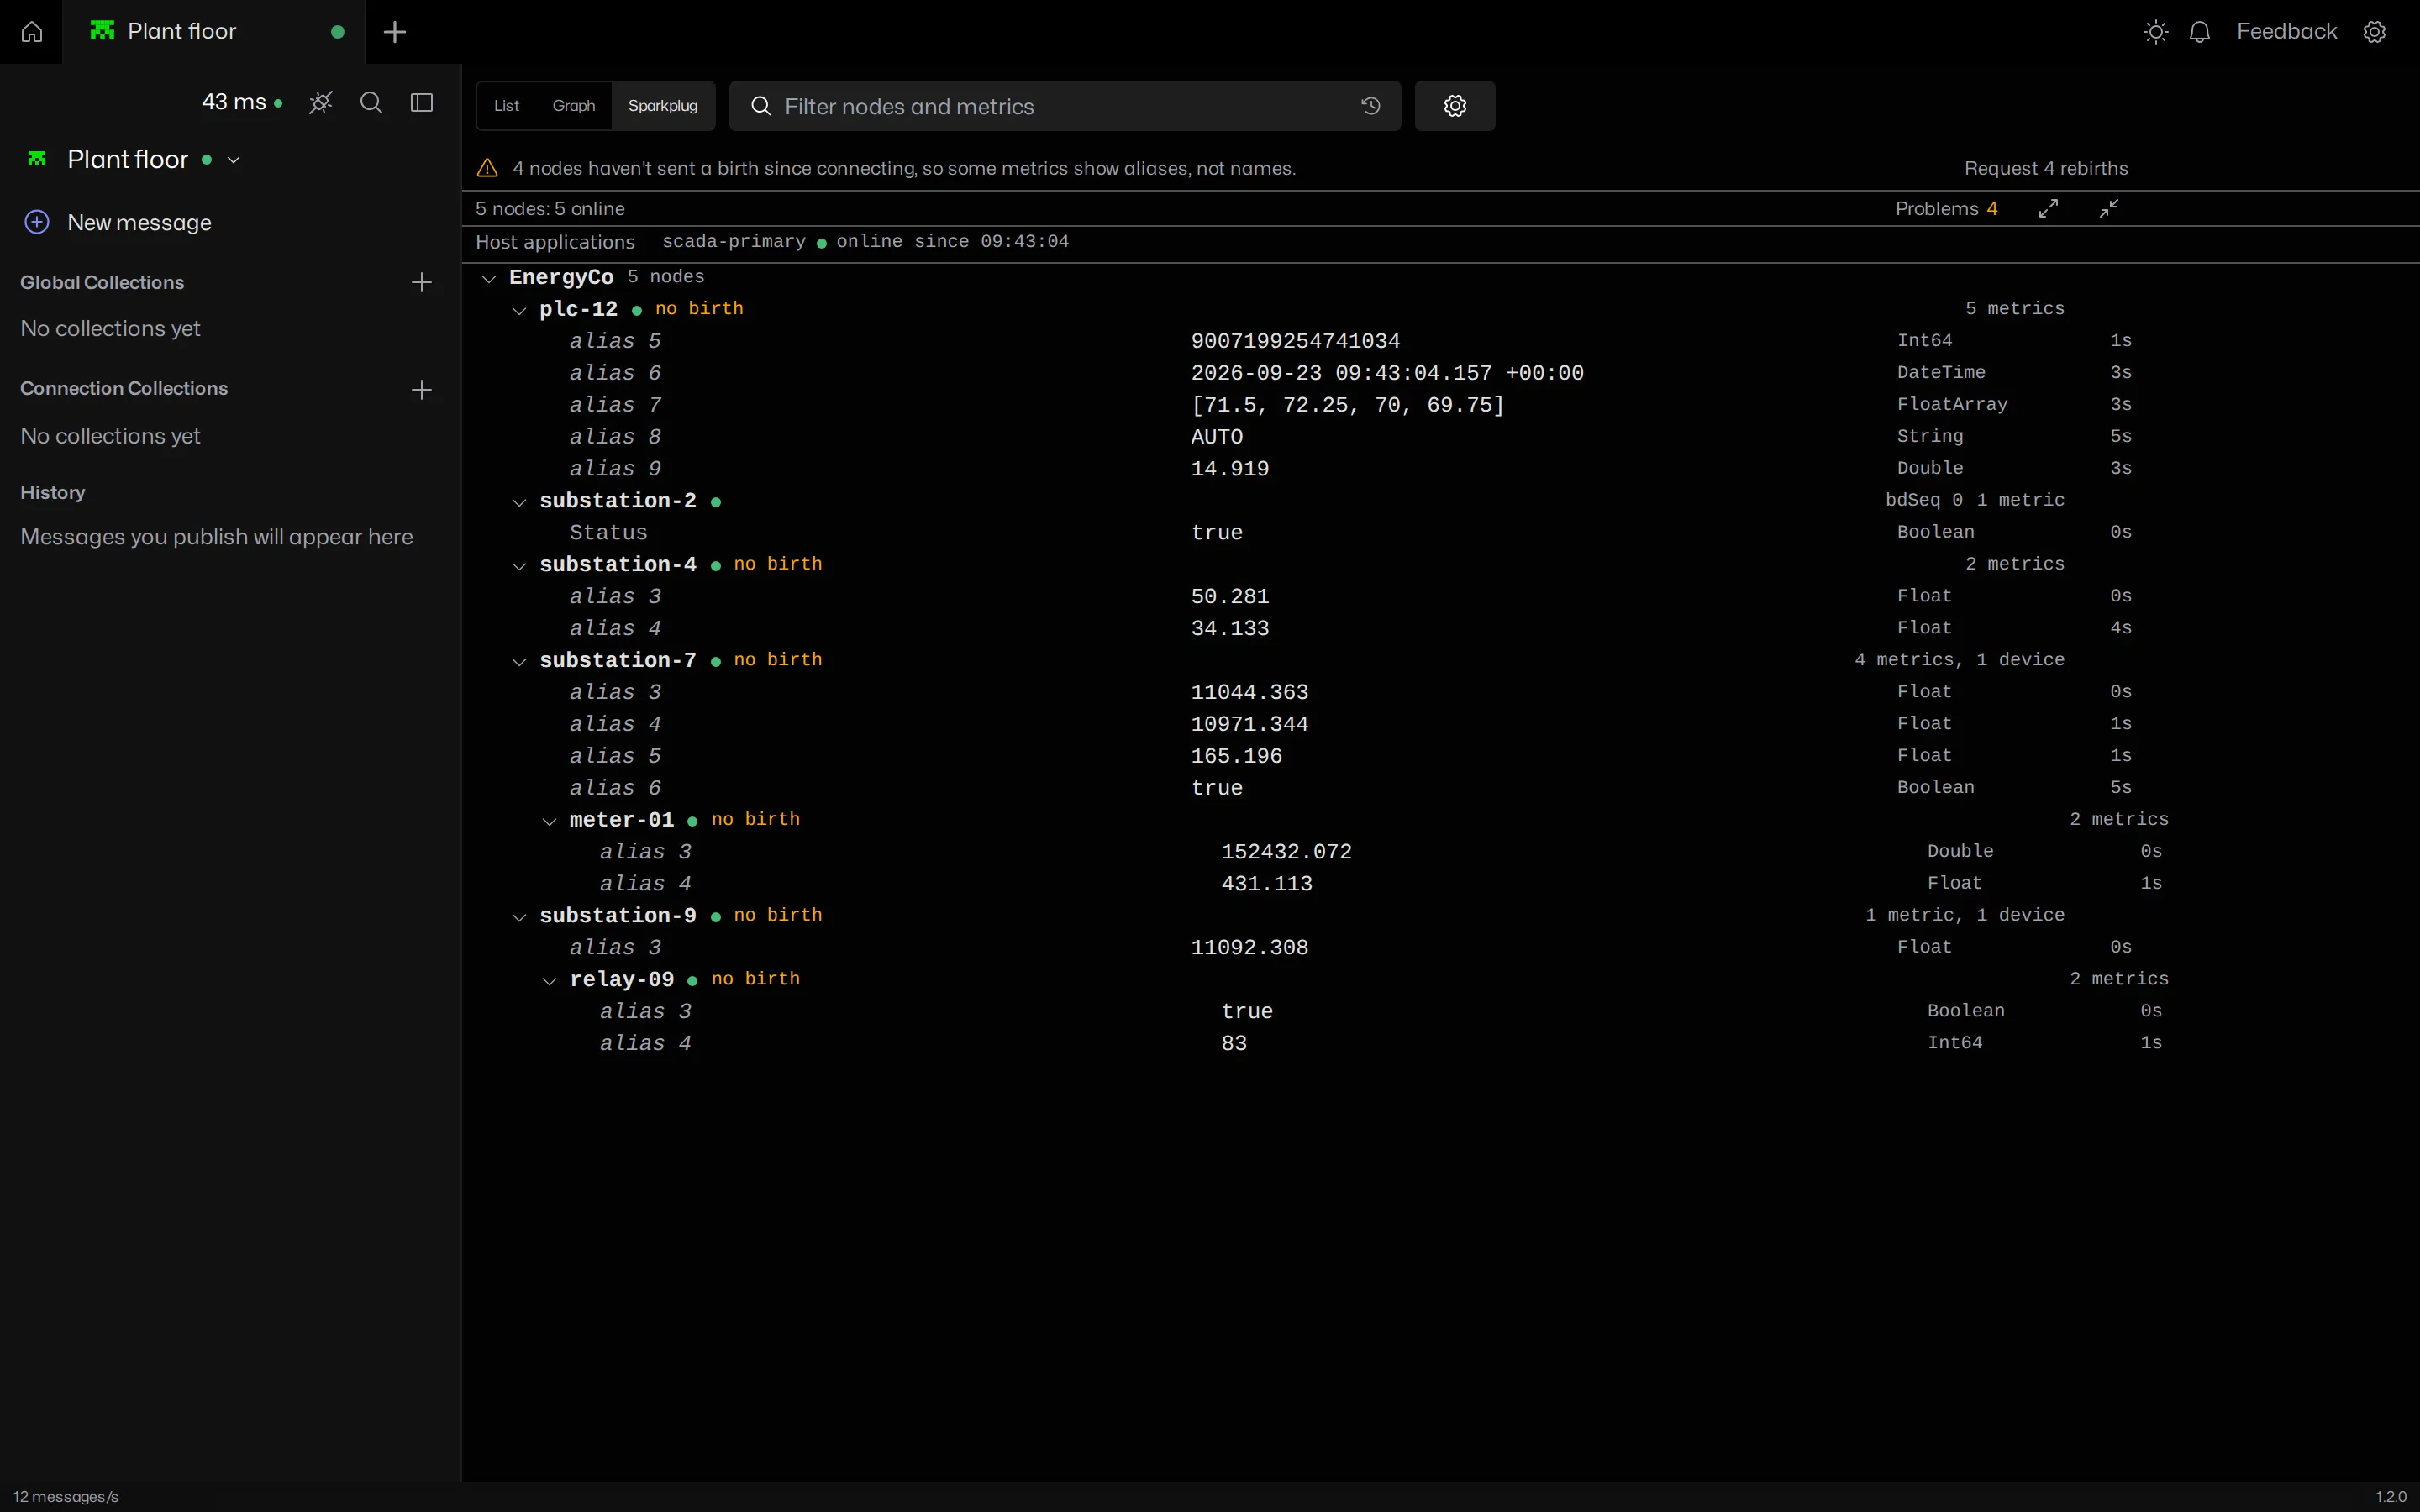Open a new tab with plus icon
This screenshot has height=1512, width=2420.
click(x=395, y=32)
